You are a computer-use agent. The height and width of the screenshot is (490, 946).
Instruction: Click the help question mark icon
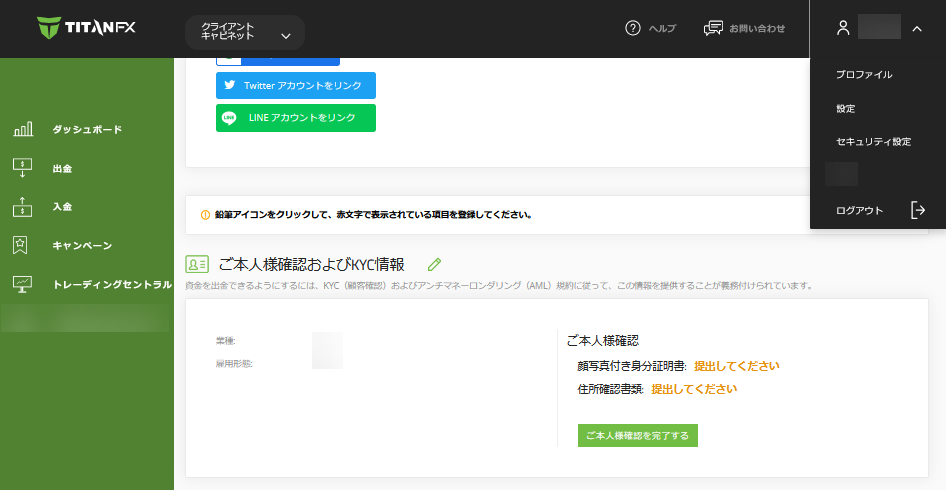coord(632,28)
